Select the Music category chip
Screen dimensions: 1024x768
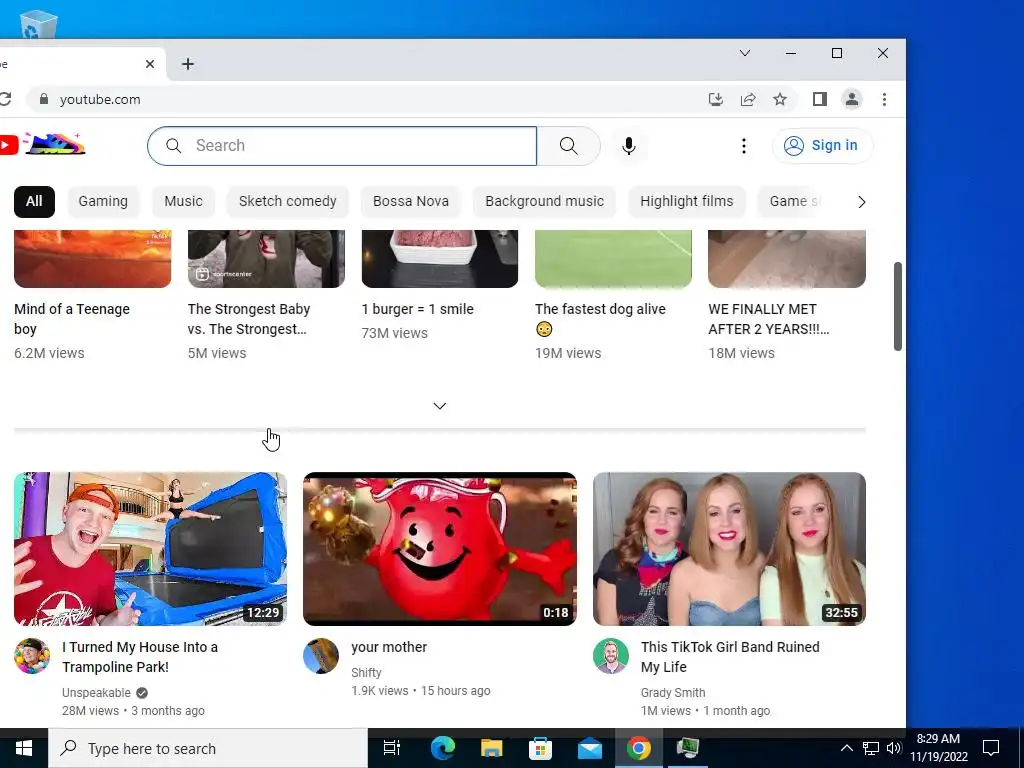(x=184, y=201)
